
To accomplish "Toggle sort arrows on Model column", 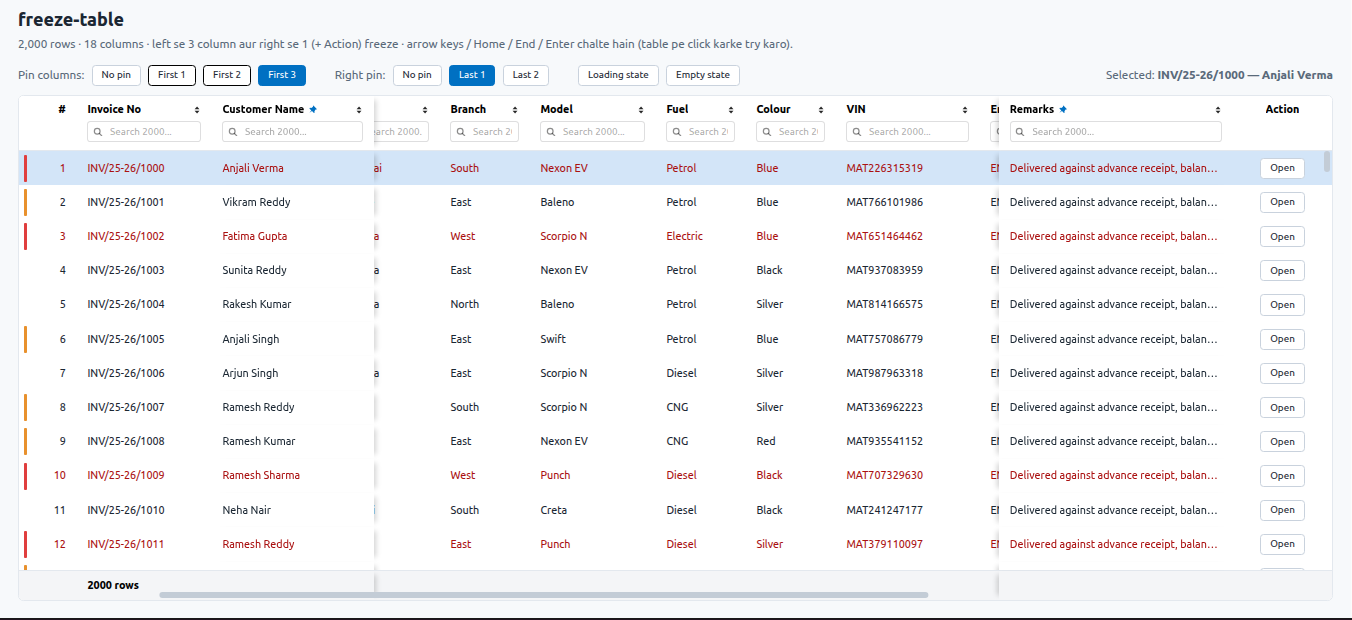I will tap(641, 110).
